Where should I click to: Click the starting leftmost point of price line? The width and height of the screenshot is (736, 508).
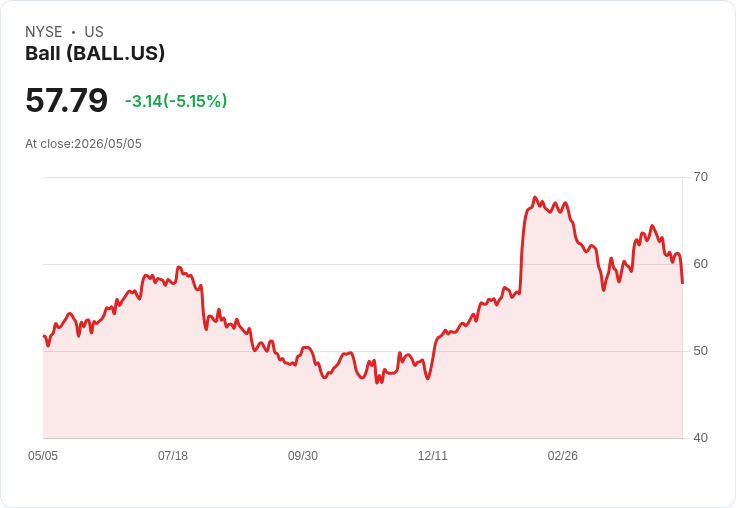click(x=44, y=336)
